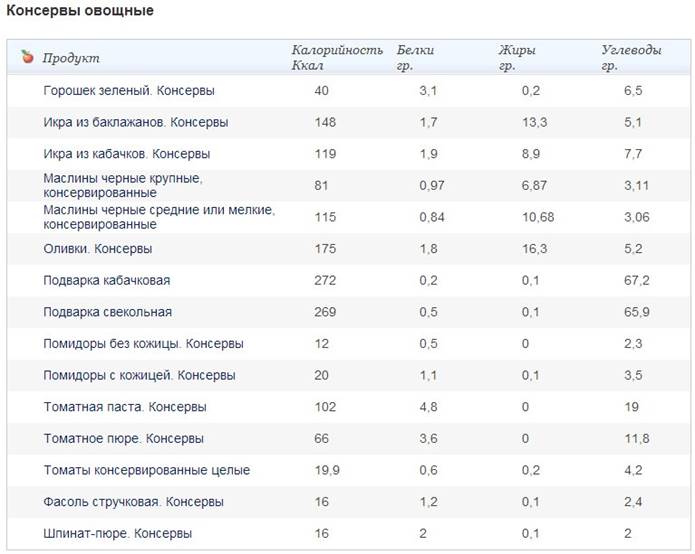Select the Углеводы гр. column header

[631, 57]
